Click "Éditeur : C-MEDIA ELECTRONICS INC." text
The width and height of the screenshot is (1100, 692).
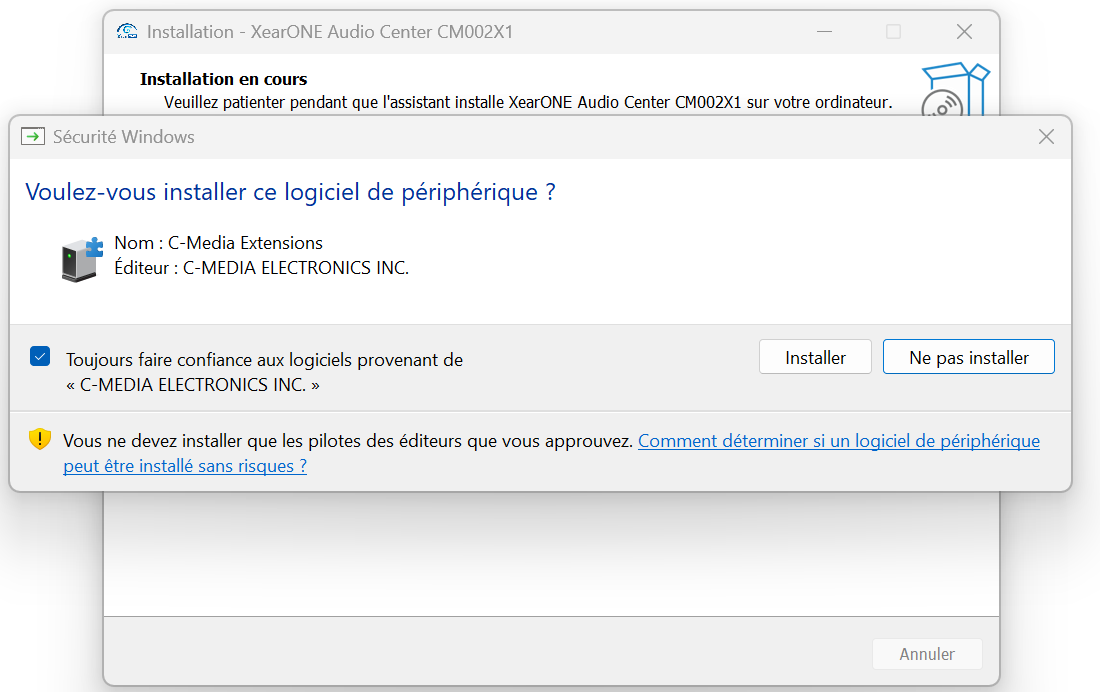click(262, 268)
